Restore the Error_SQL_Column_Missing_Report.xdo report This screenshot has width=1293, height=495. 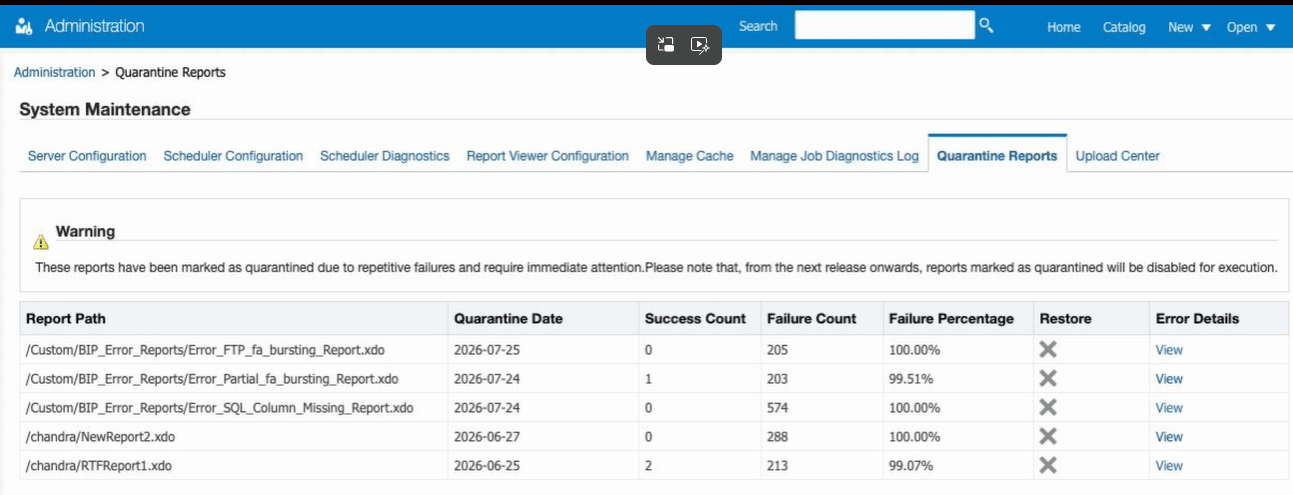1048,407
